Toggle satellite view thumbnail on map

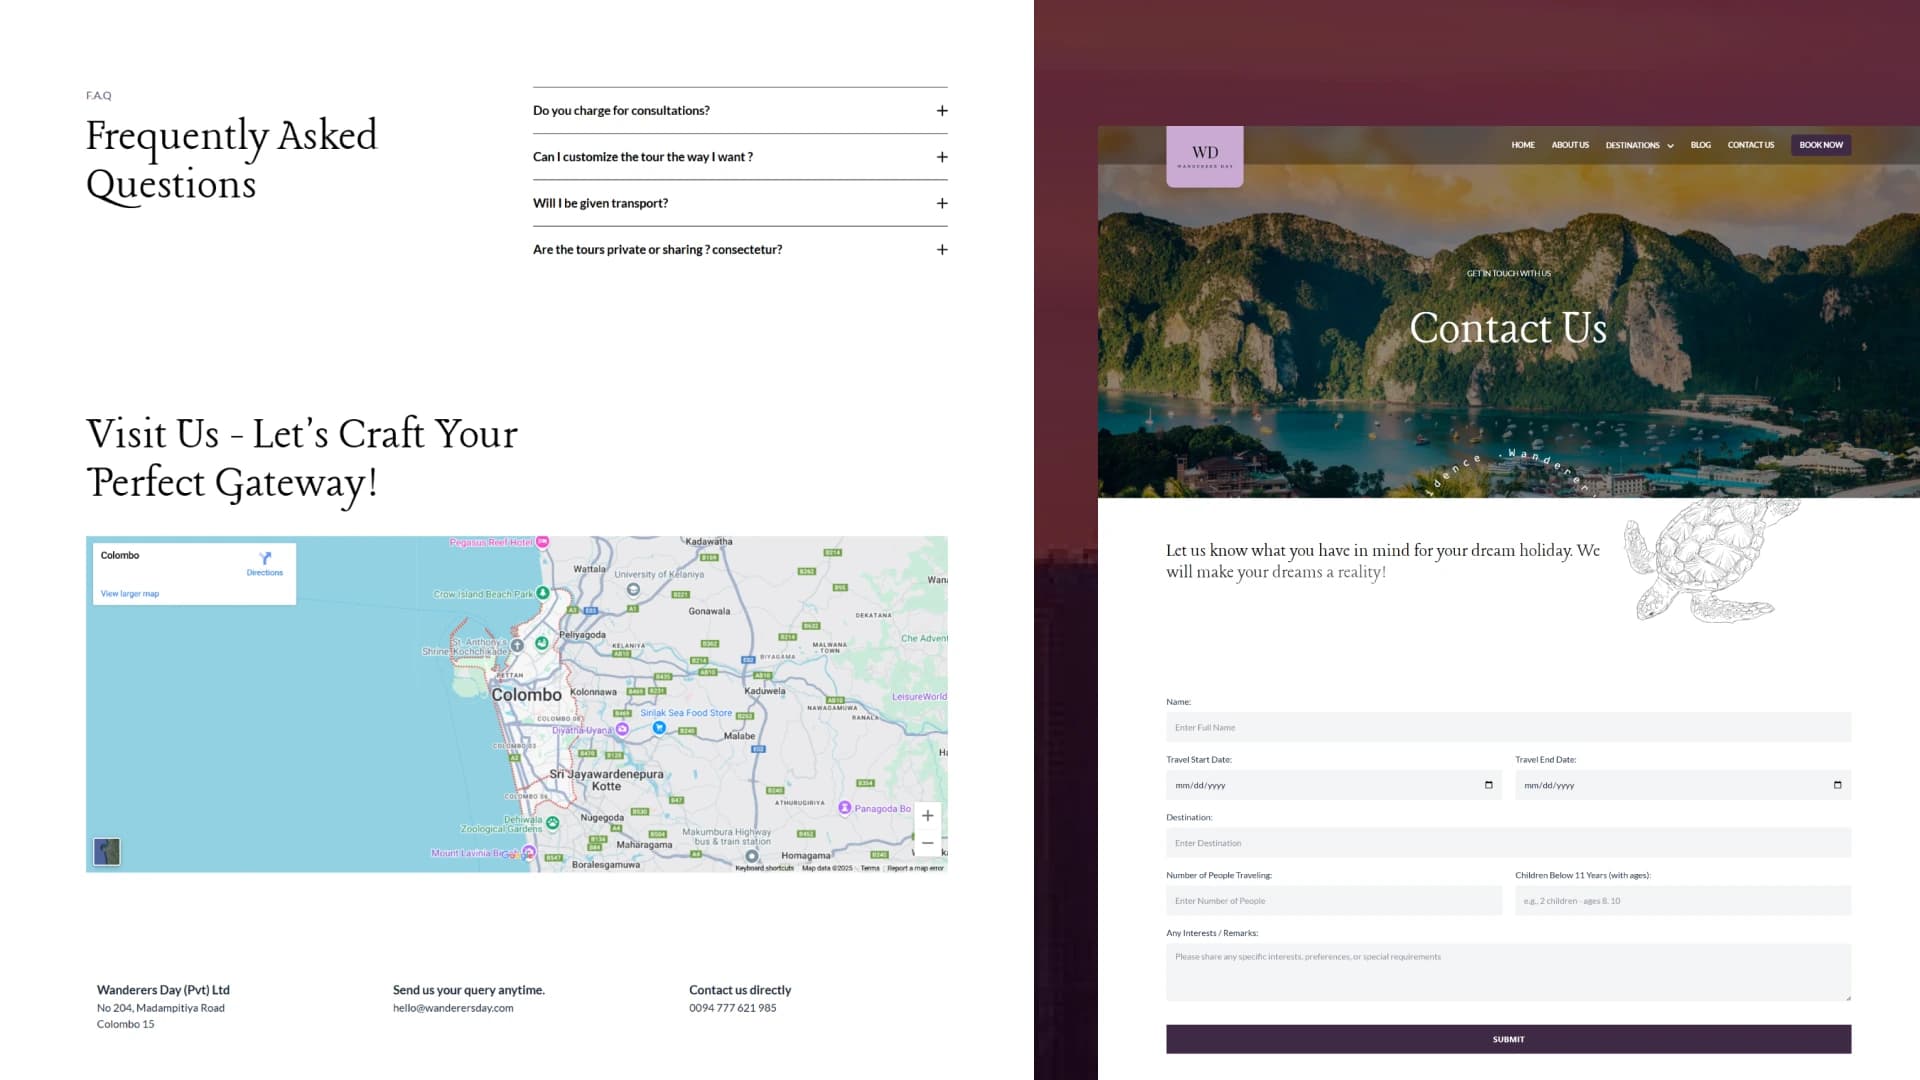point(107,851)
